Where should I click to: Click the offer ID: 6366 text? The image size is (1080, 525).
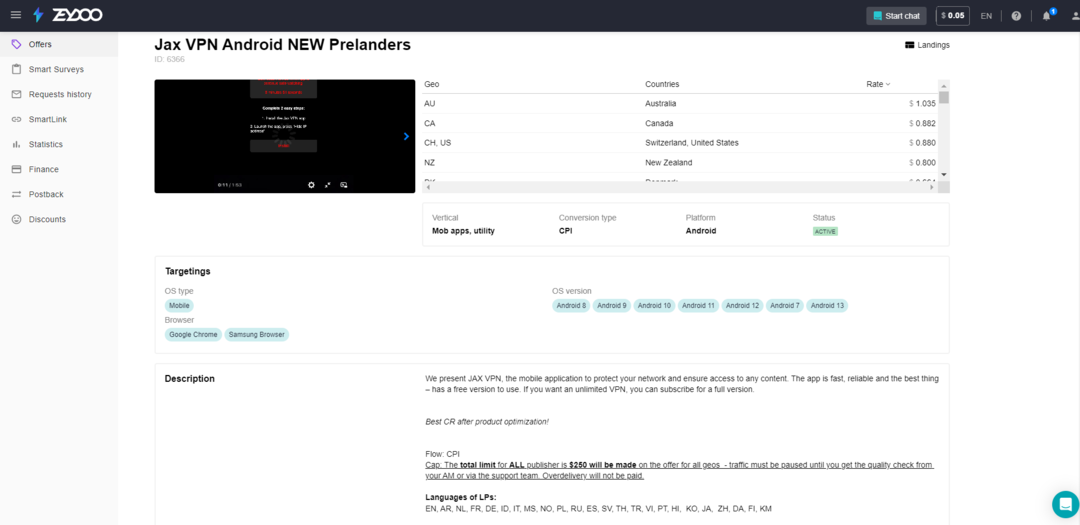click(169, 59)
